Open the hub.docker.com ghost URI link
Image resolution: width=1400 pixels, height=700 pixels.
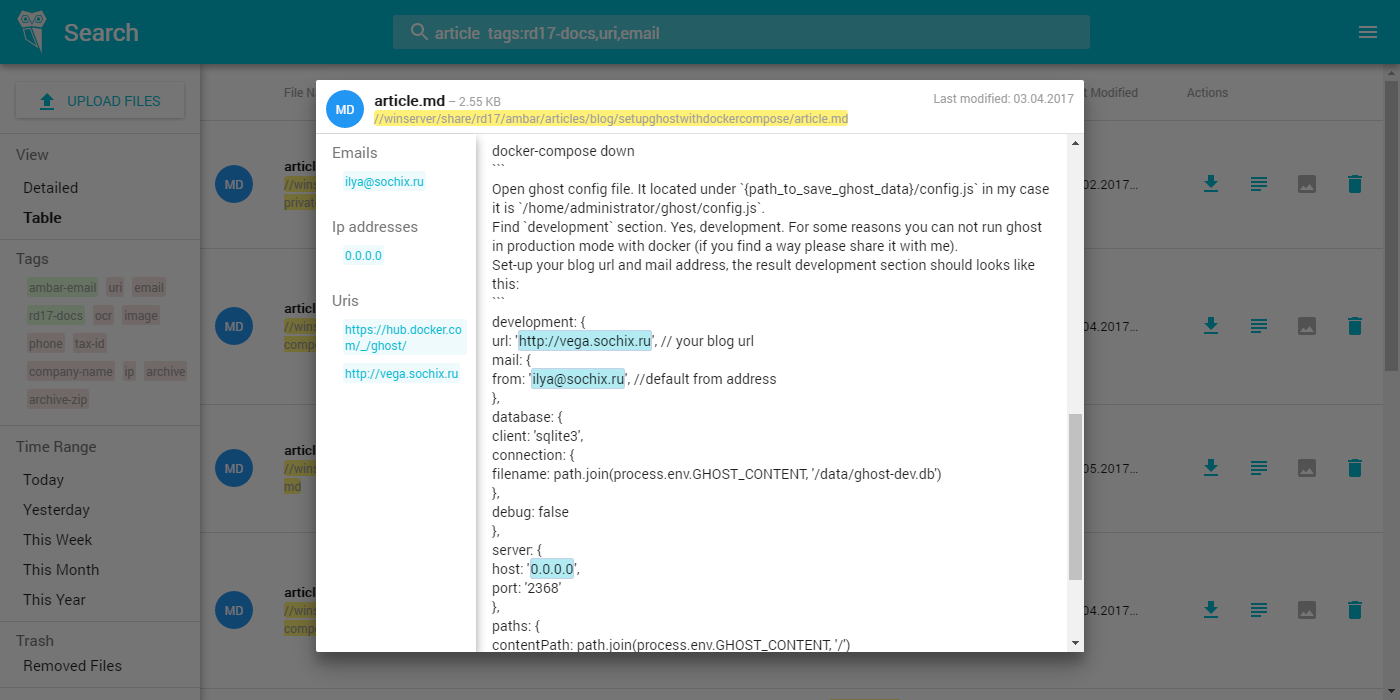pyautogui.click(x=404, y=338)
